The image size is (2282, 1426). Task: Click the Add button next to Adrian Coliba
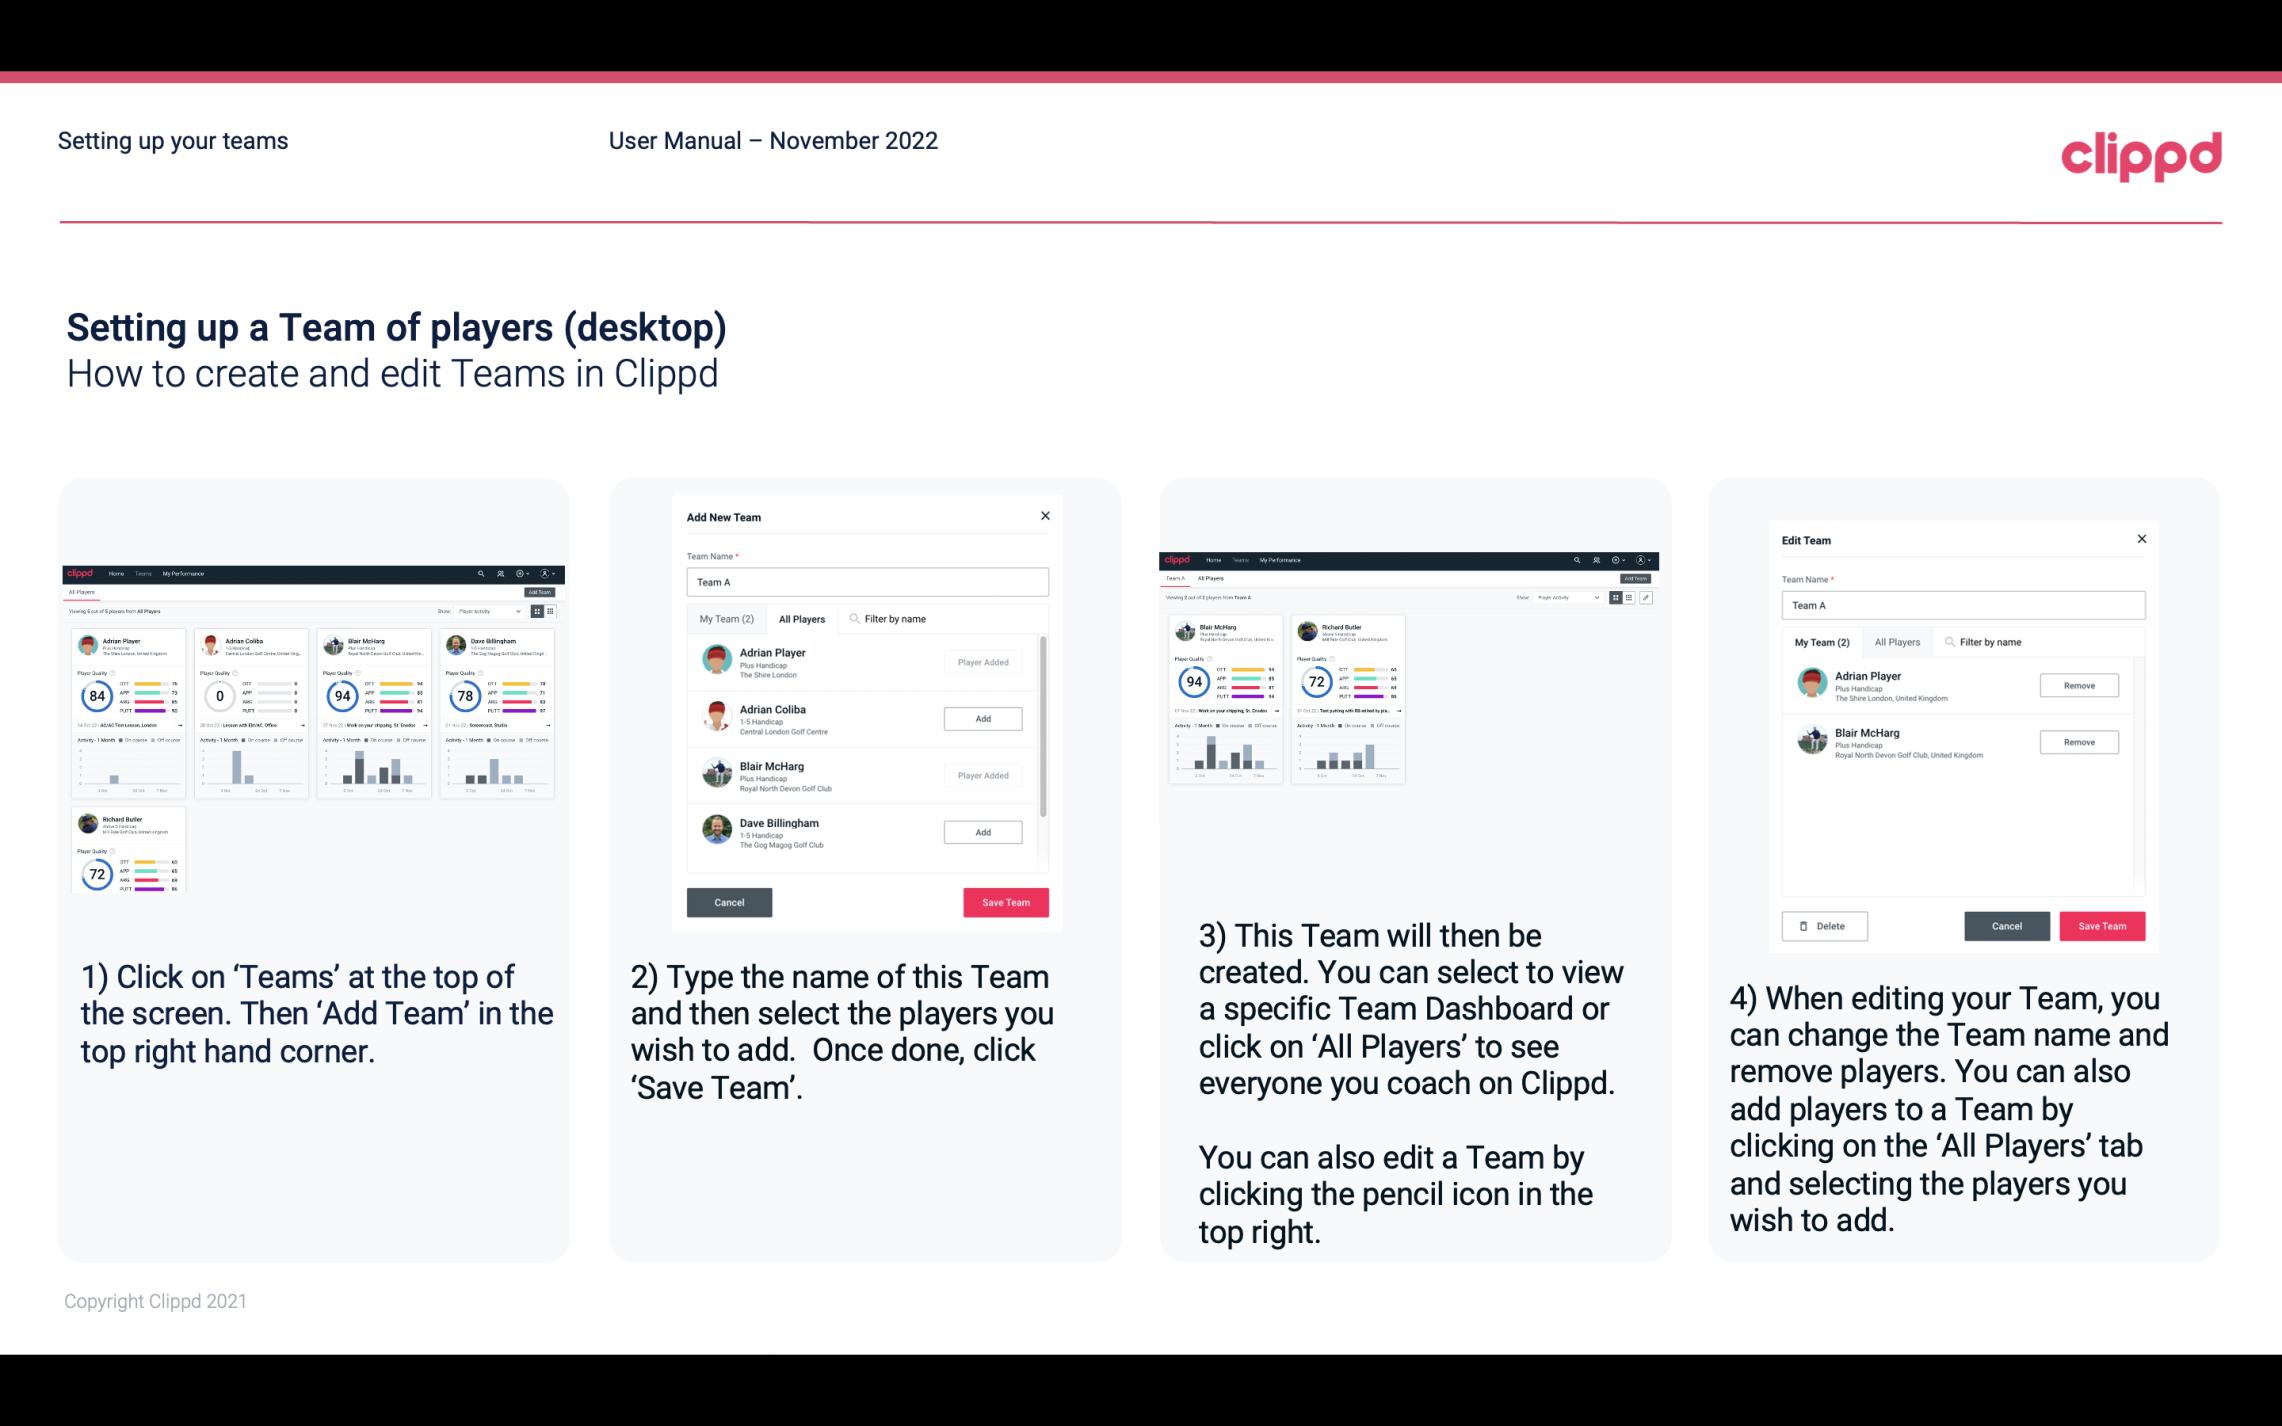(x=982, y=718)
